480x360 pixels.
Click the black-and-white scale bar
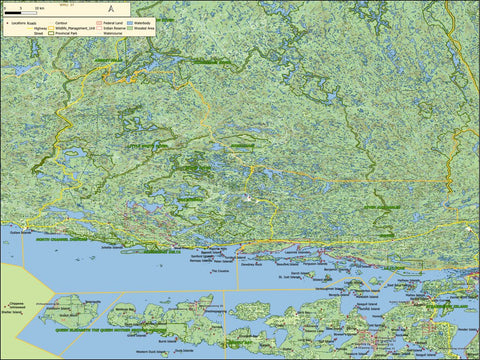pos(21,13)
